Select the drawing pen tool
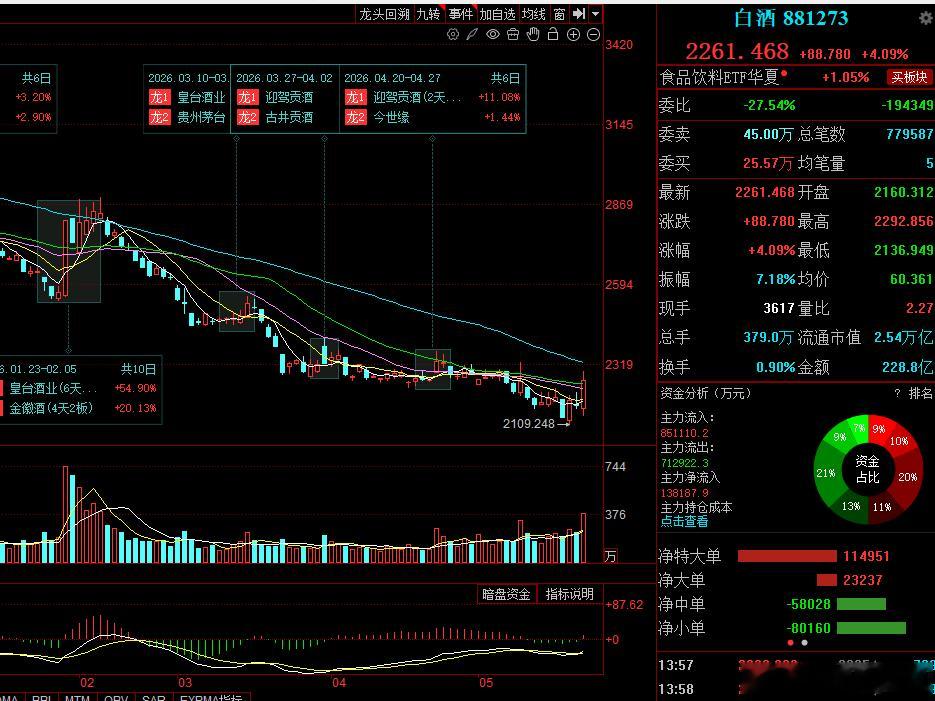The width and height of the screenshot is (935, 701). (x=472, y=35)
